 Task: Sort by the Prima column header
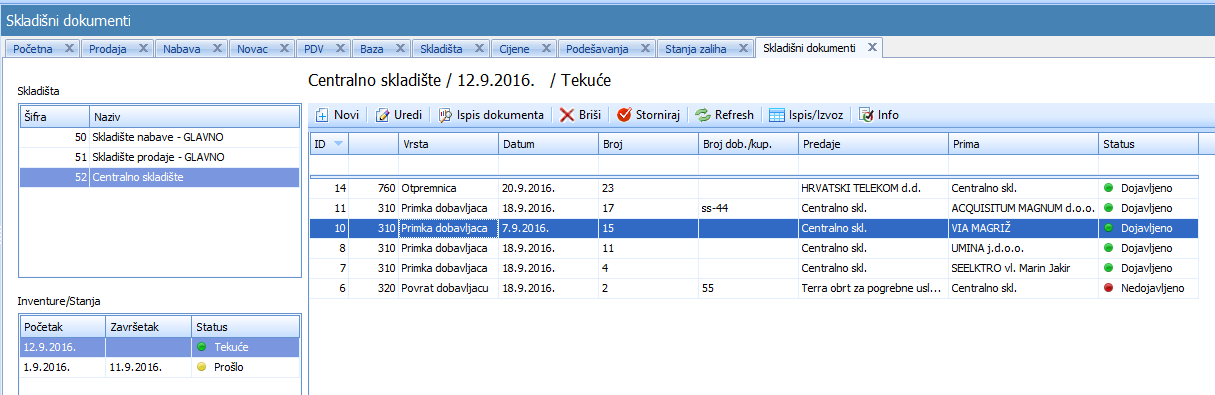pyautogui.click(x=1024, y=144)
